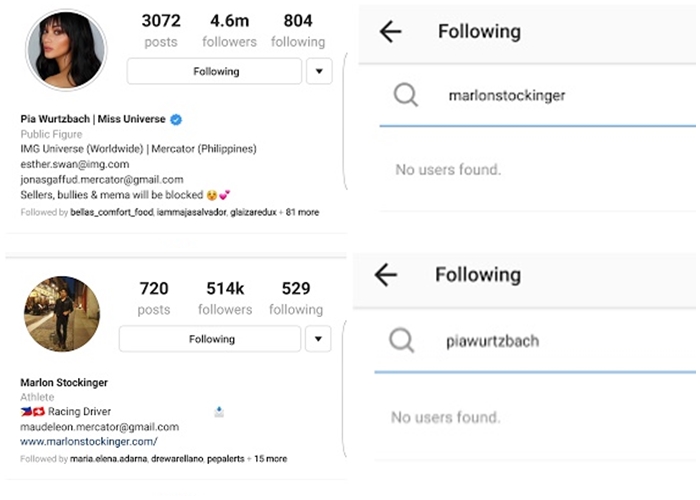Expand suggestions dropdown on Marlon's profile
Viewport: 700px width, 500px height.
pos(318,339)
